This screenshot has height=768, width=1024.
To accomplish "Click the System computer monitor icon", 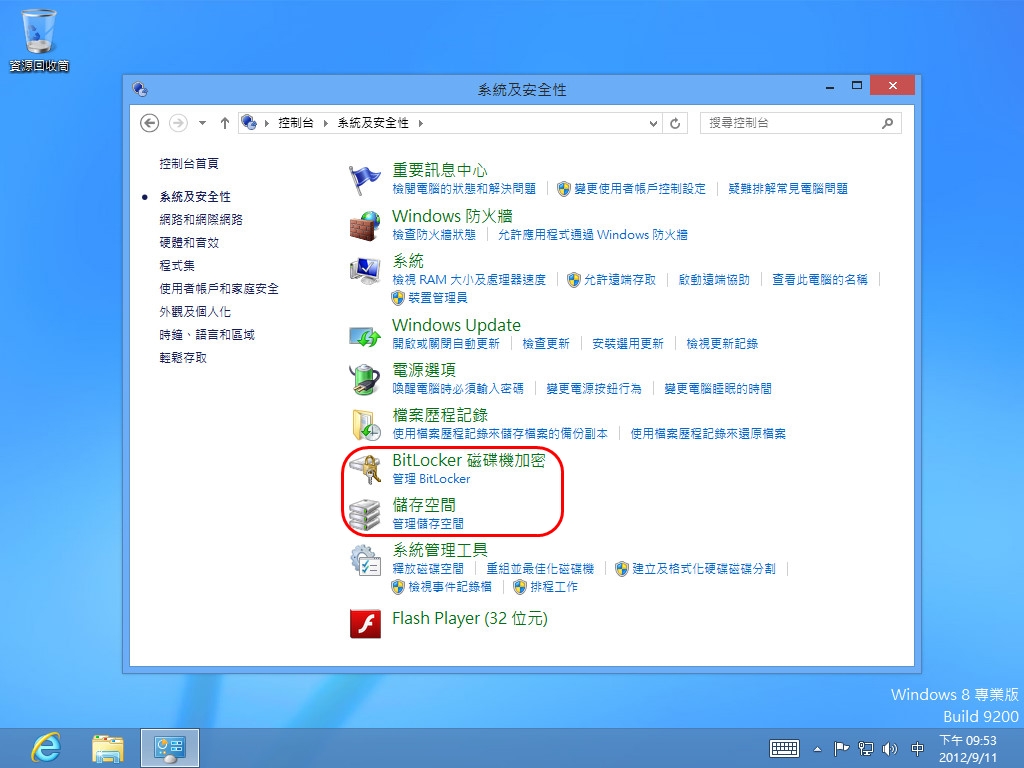I will point(364,270).
